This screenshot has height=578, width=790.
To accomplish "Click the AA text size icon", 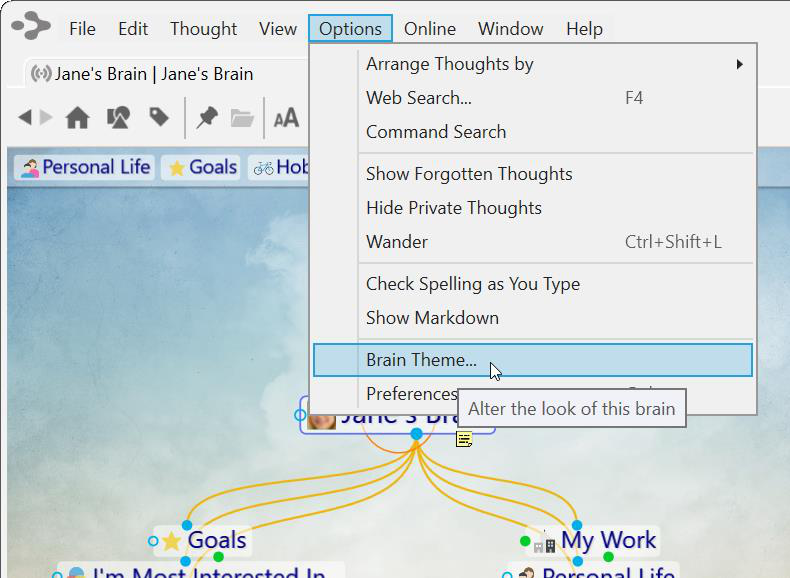I will 286,118.
